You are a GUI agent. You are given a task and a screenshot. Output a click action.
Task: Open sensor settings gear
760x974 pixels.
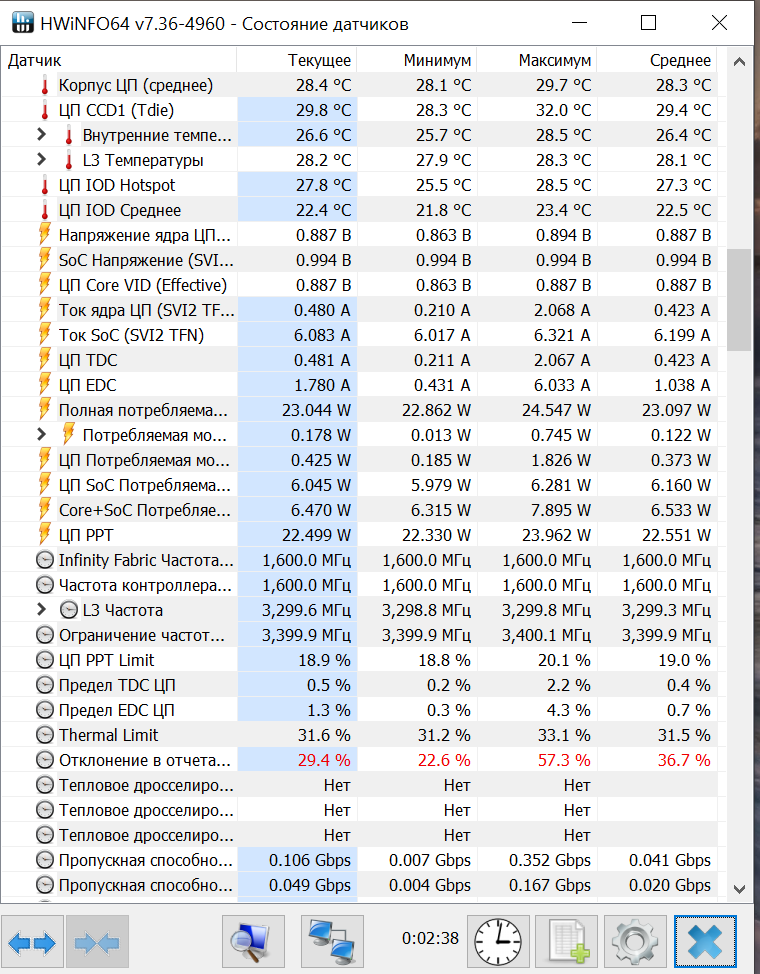[635, 941]
